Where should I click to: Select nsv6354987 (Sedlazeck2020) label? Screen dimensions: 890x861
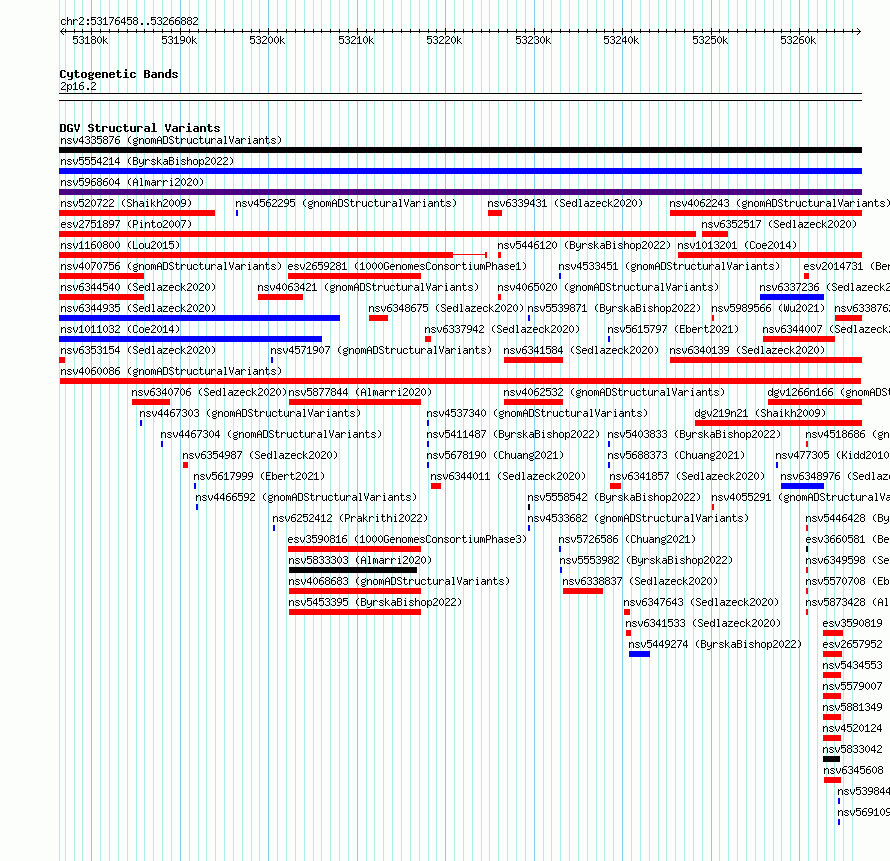click(260, 455)
